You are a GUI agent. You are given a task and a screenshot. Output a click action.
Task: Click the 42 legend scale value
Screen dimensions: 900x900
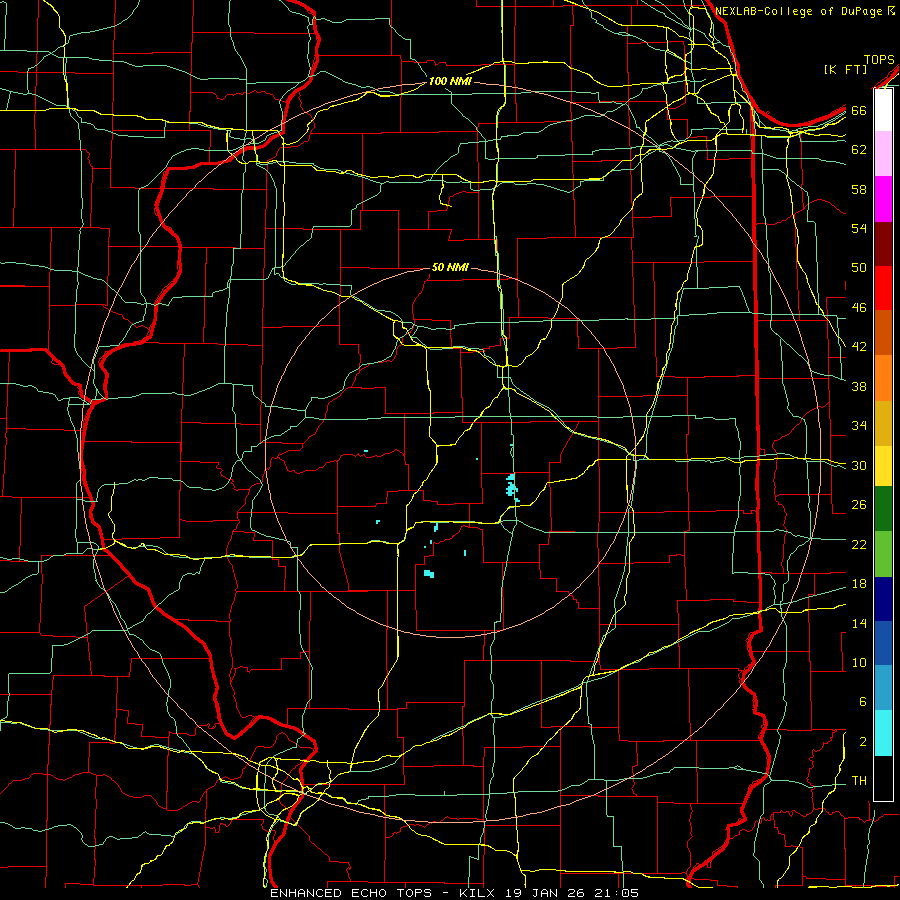click(x=859, y=347)
